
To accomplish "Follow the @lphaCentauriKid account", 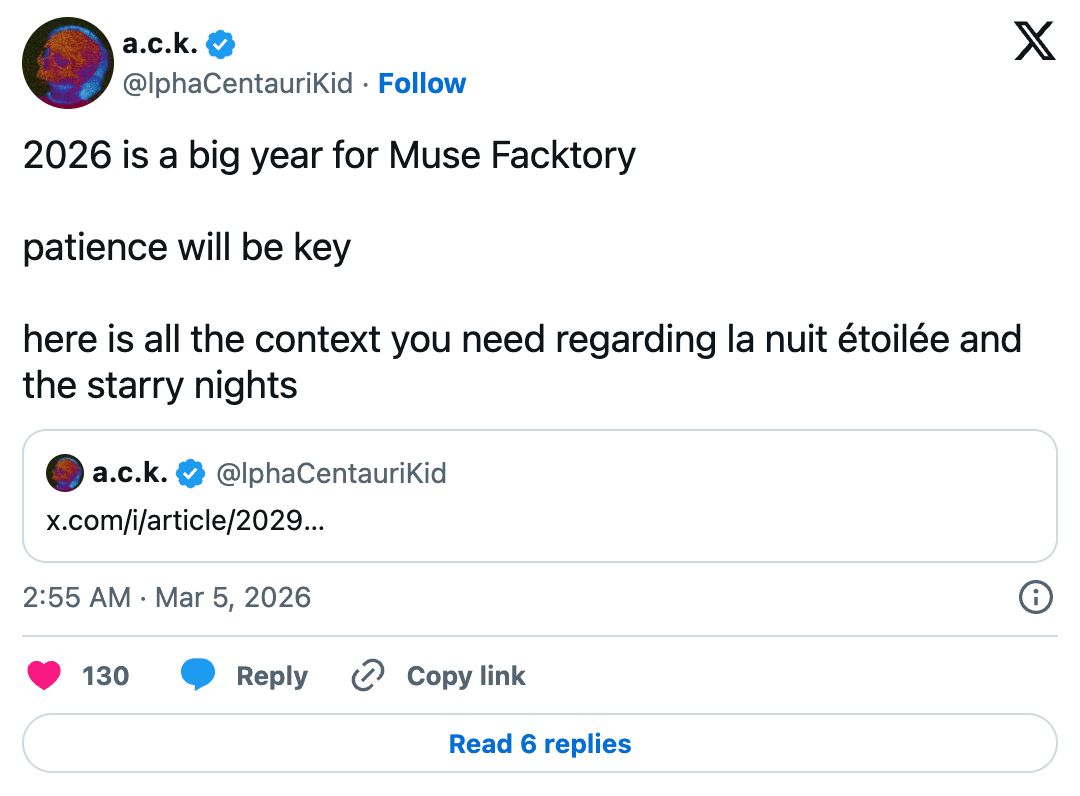I will click(x=422, y=83).
